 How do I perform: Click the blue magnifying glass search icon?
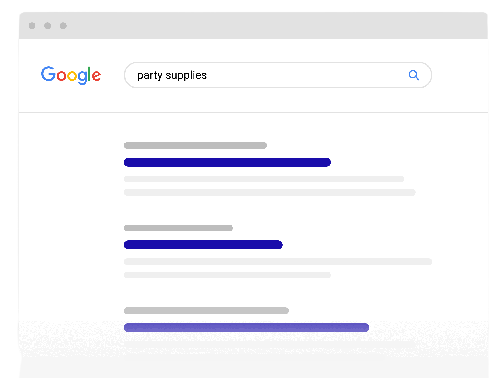click(414, 75)
